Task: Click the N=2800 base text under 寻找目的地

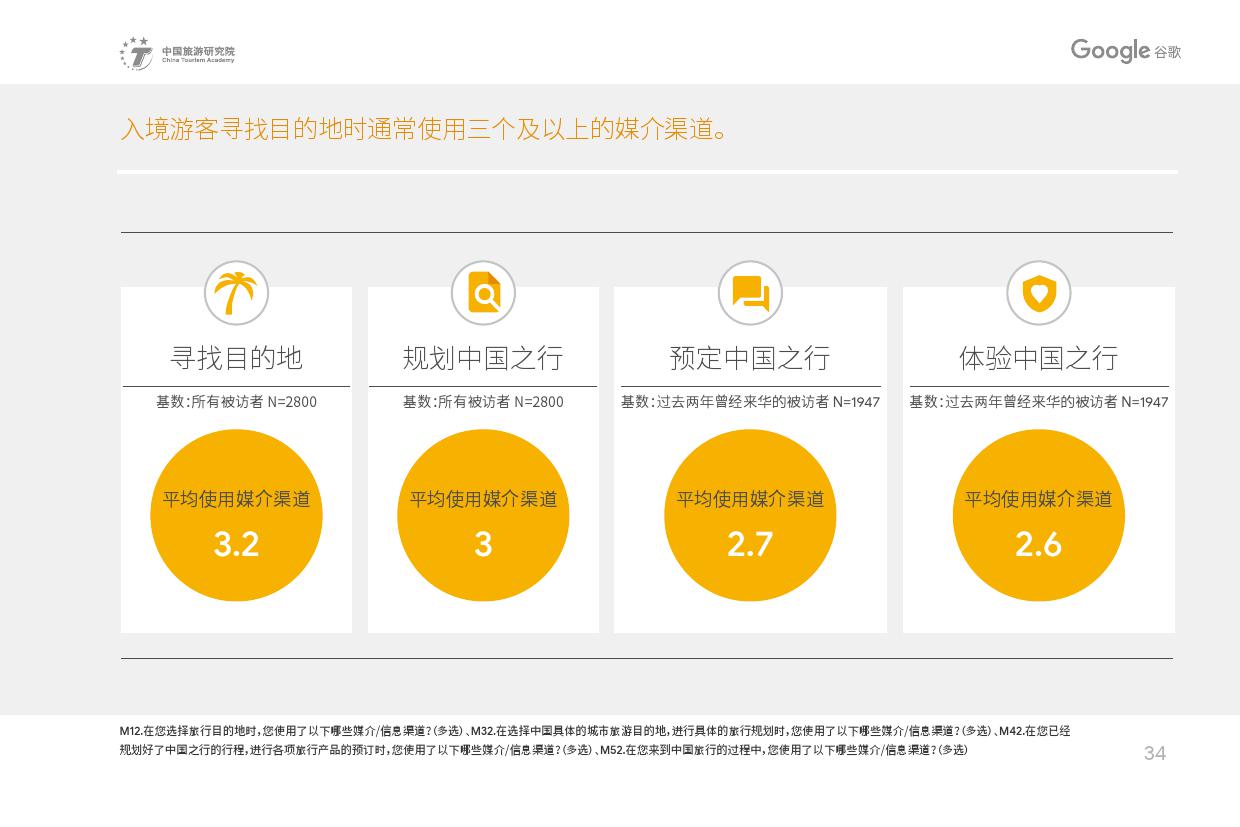Action: (237, 402)
